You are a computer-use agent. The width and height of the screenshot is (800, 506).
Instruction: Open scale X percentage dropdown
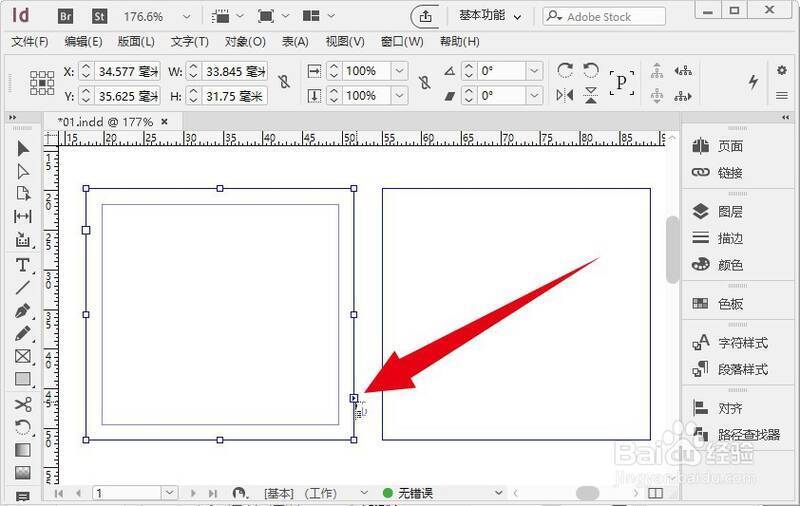(x=399, y=70)
